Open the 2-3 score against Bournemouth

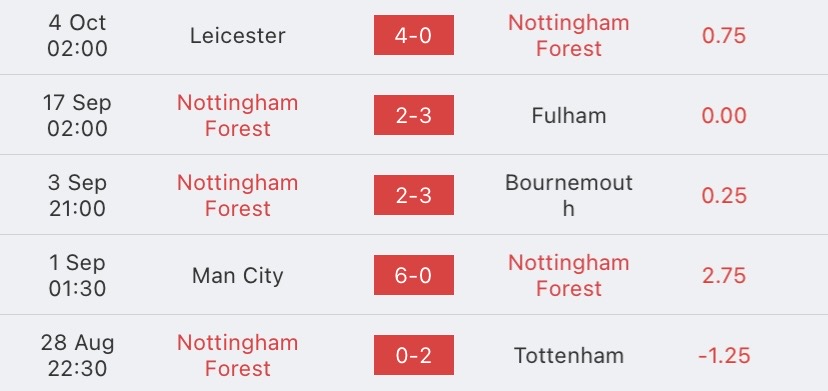coord(413,195)
